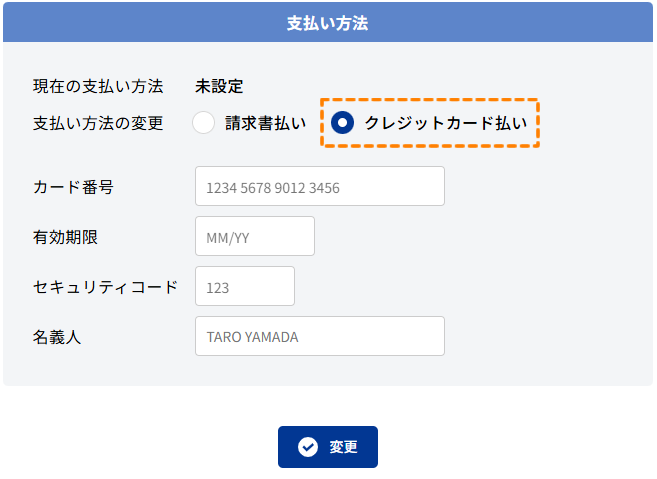Focus the カード番号 input field
The image size is (657, 479).
coord(319,187)
